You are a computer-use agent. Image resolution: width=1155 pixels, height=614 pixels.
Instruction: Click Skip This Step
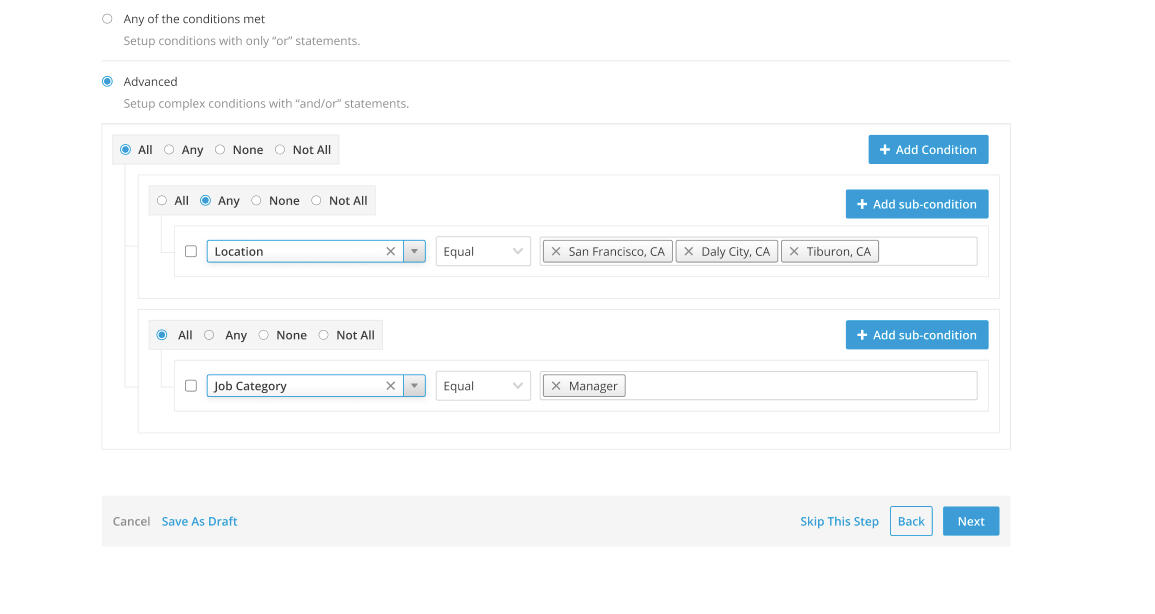coord(839,521)
